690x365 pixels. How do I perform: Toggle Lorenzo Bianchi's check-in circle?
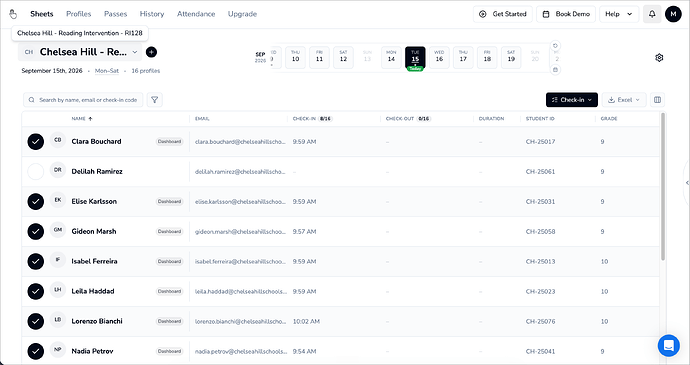36,321
